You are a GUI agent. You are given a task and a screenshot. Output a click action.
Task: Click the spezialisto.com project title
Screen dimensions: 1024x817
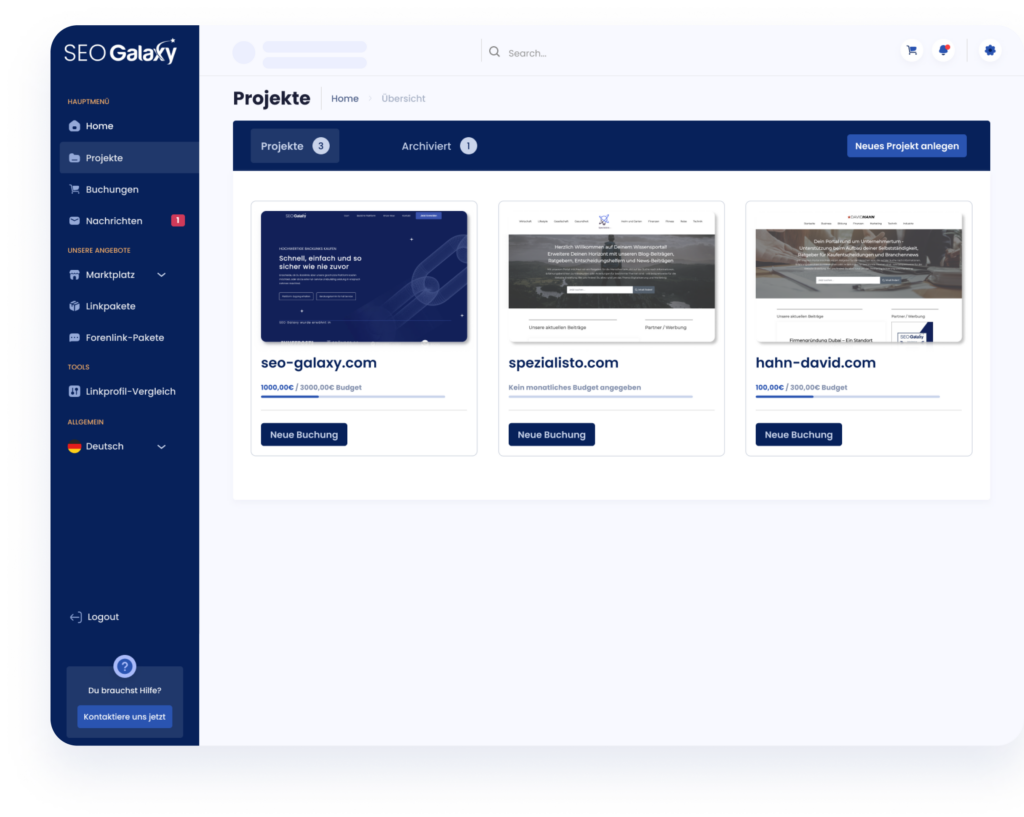point(563,363)
